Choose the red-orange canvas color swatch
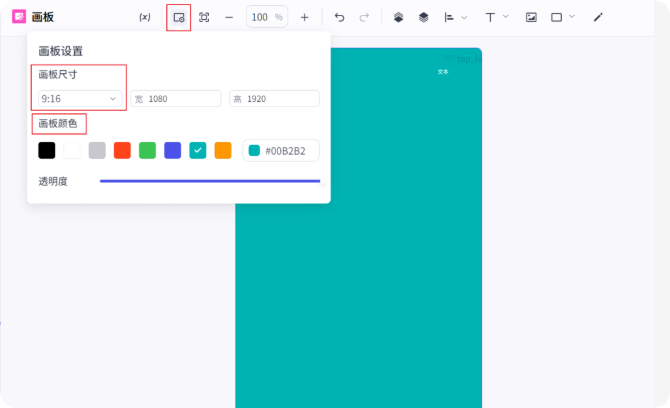Image resolution: width=670 pixels, height=408 pixels. 122,150
